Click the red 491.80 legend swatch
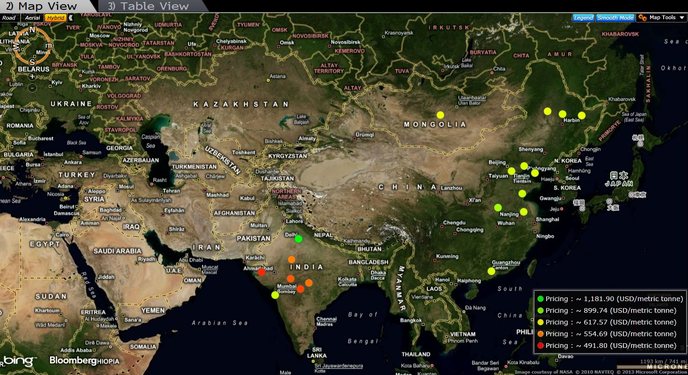This screenshot has height=375, width=688. 540,346
